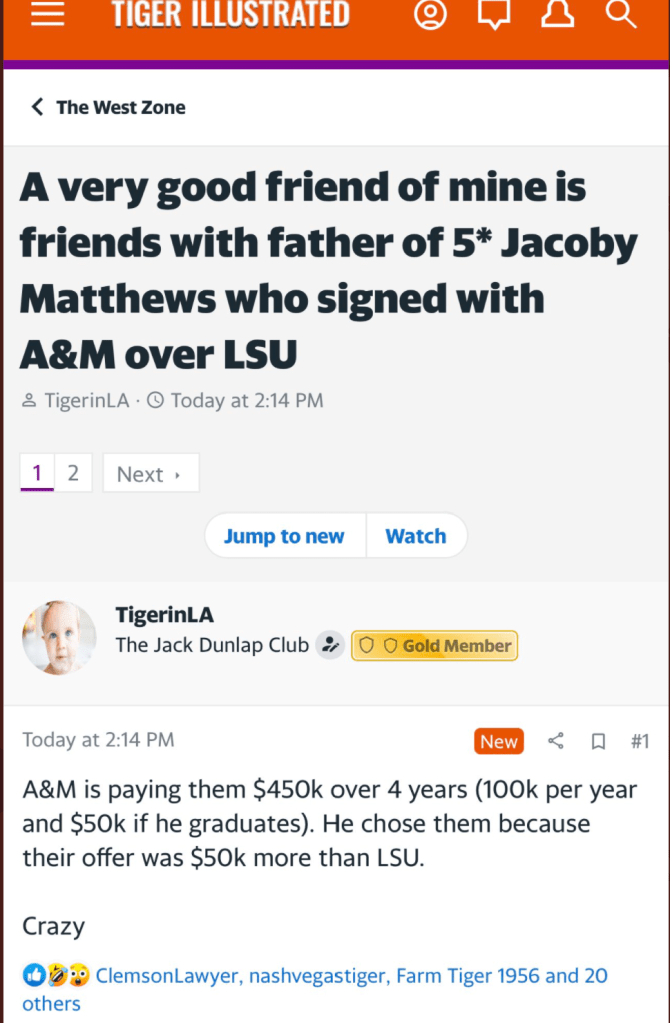Toggle Watch on this thread
This screenshot has height=1023, width=670.
[x=416, y=536]
